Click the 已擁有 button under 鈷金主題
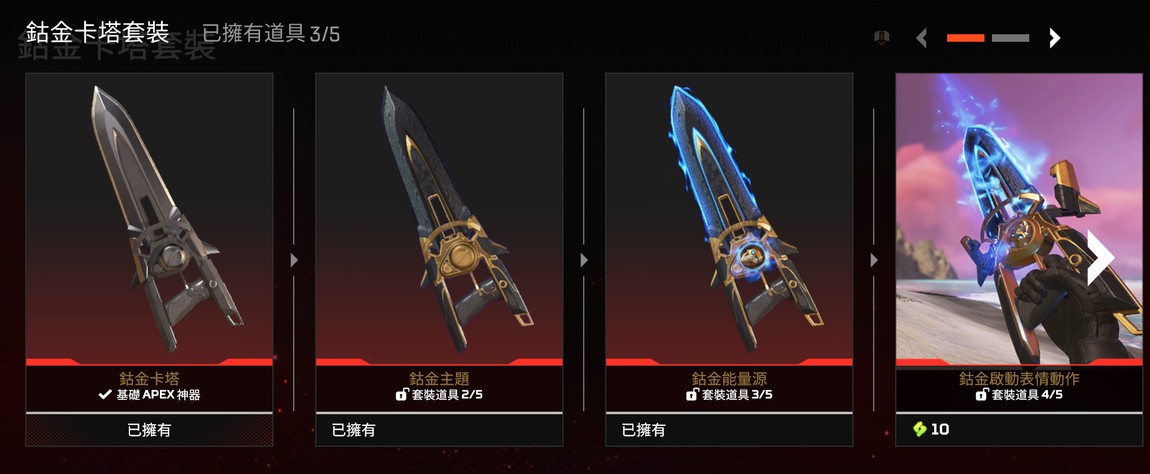1150x474 pixels. (x=439, y=430)
